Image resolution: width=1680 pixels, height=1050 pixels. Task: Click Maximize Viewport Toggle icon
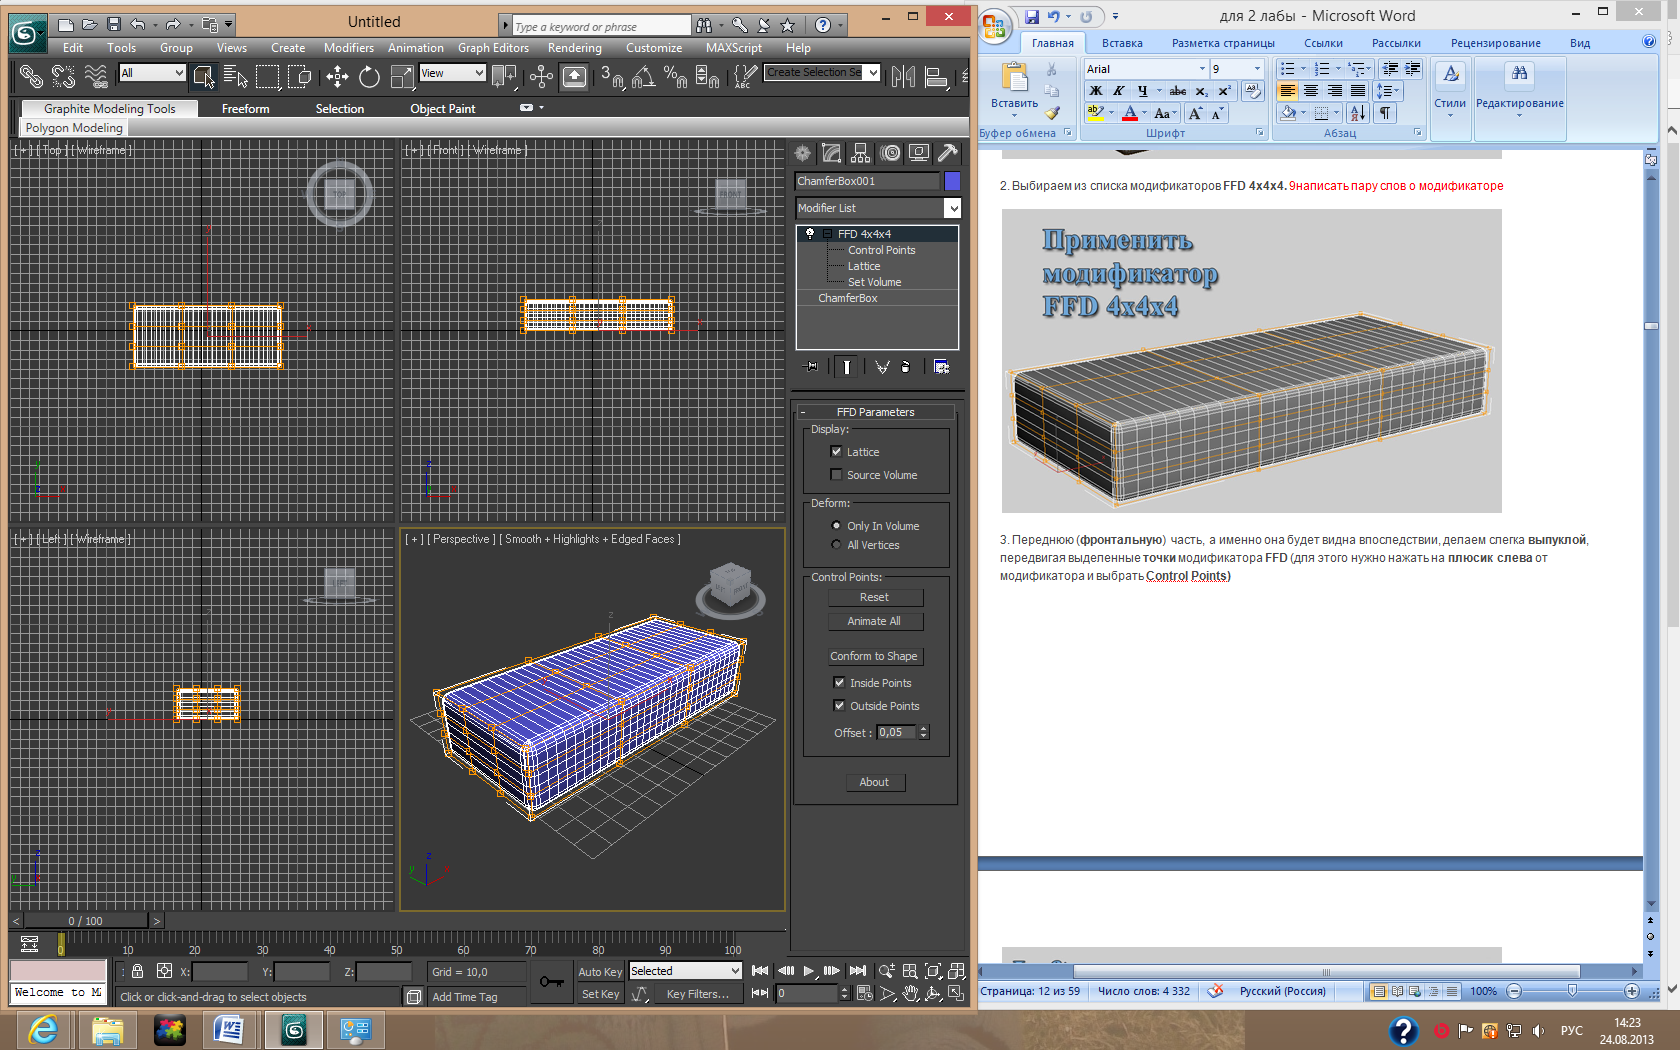tap(956, 994)
